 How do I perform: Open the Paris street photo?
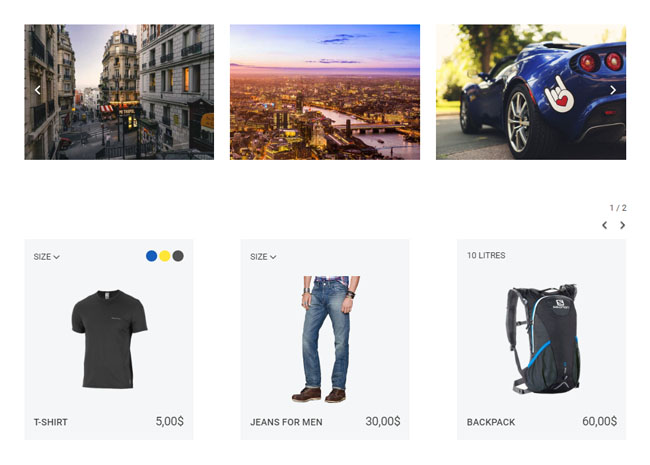tap(119, 92)
